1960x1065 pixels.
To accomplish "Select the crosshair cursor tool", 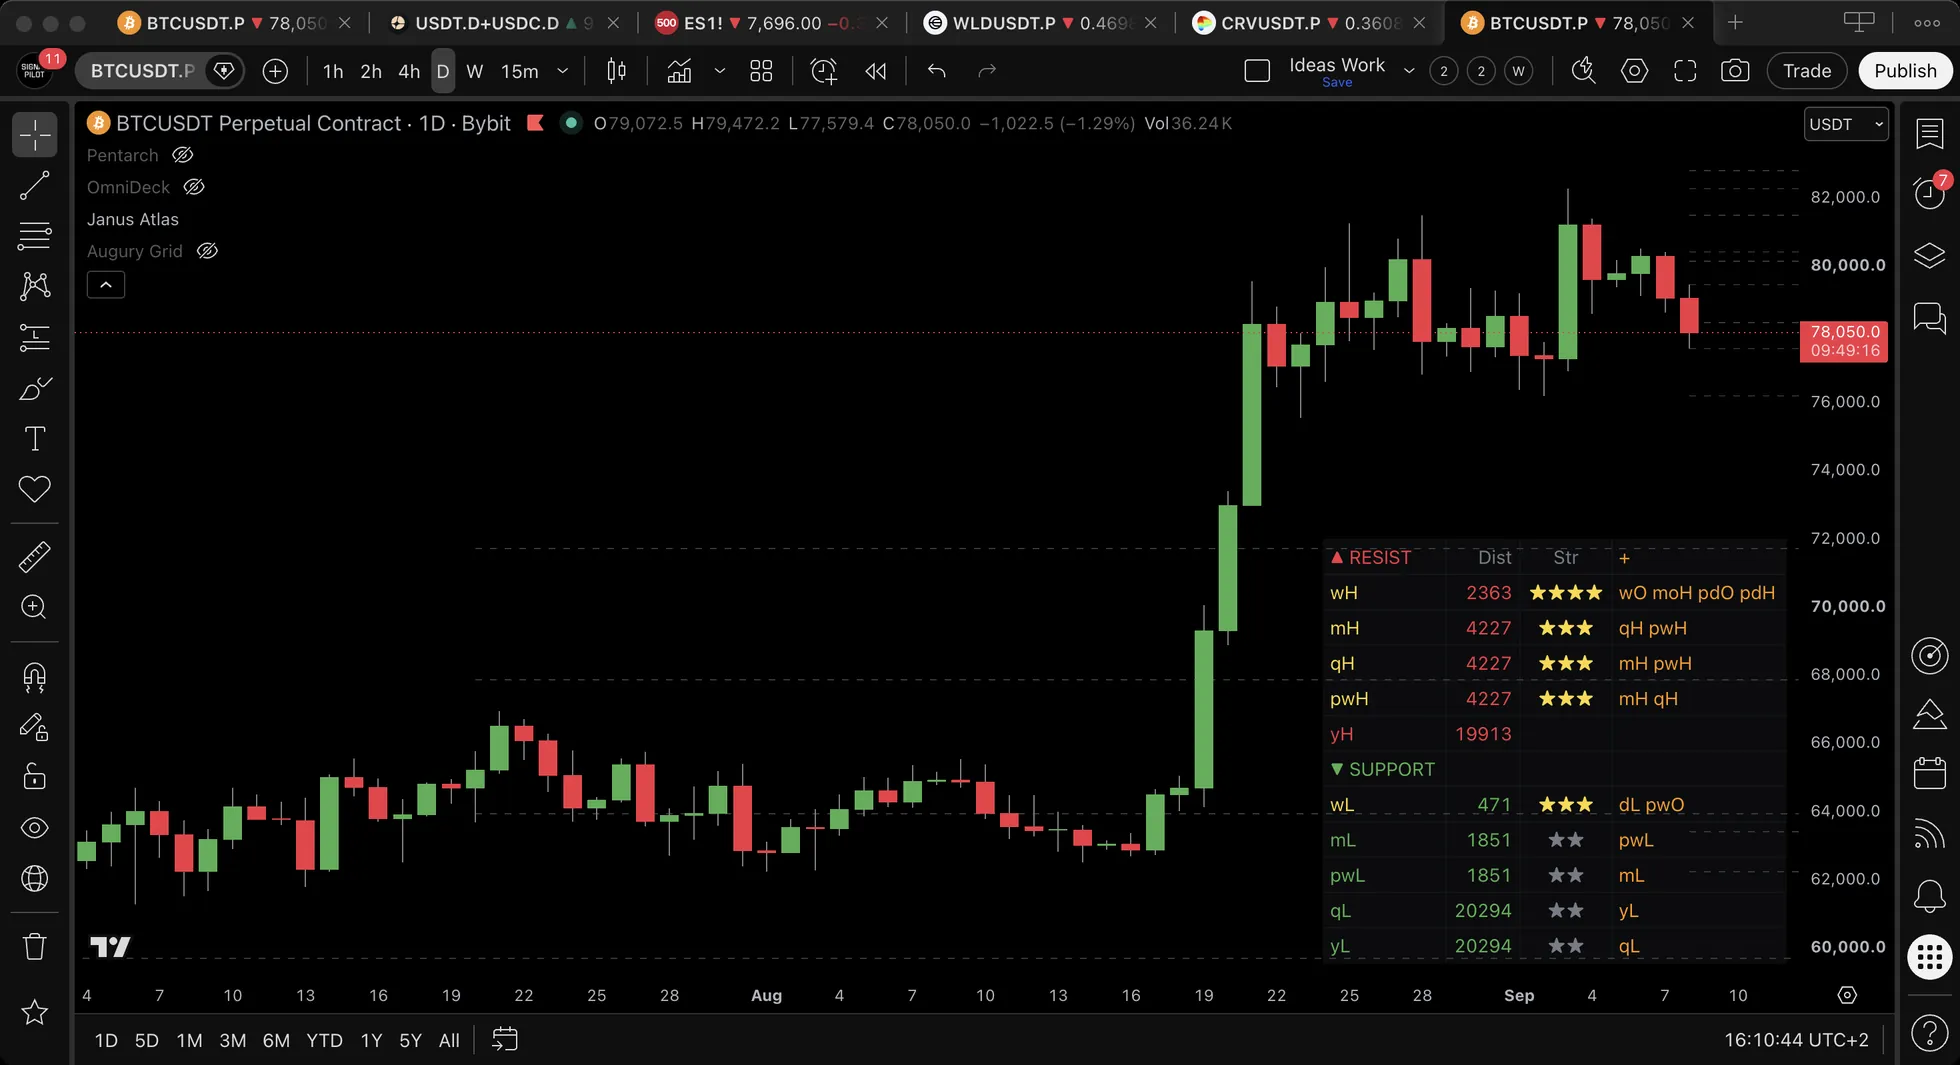I will click(34, 134).
